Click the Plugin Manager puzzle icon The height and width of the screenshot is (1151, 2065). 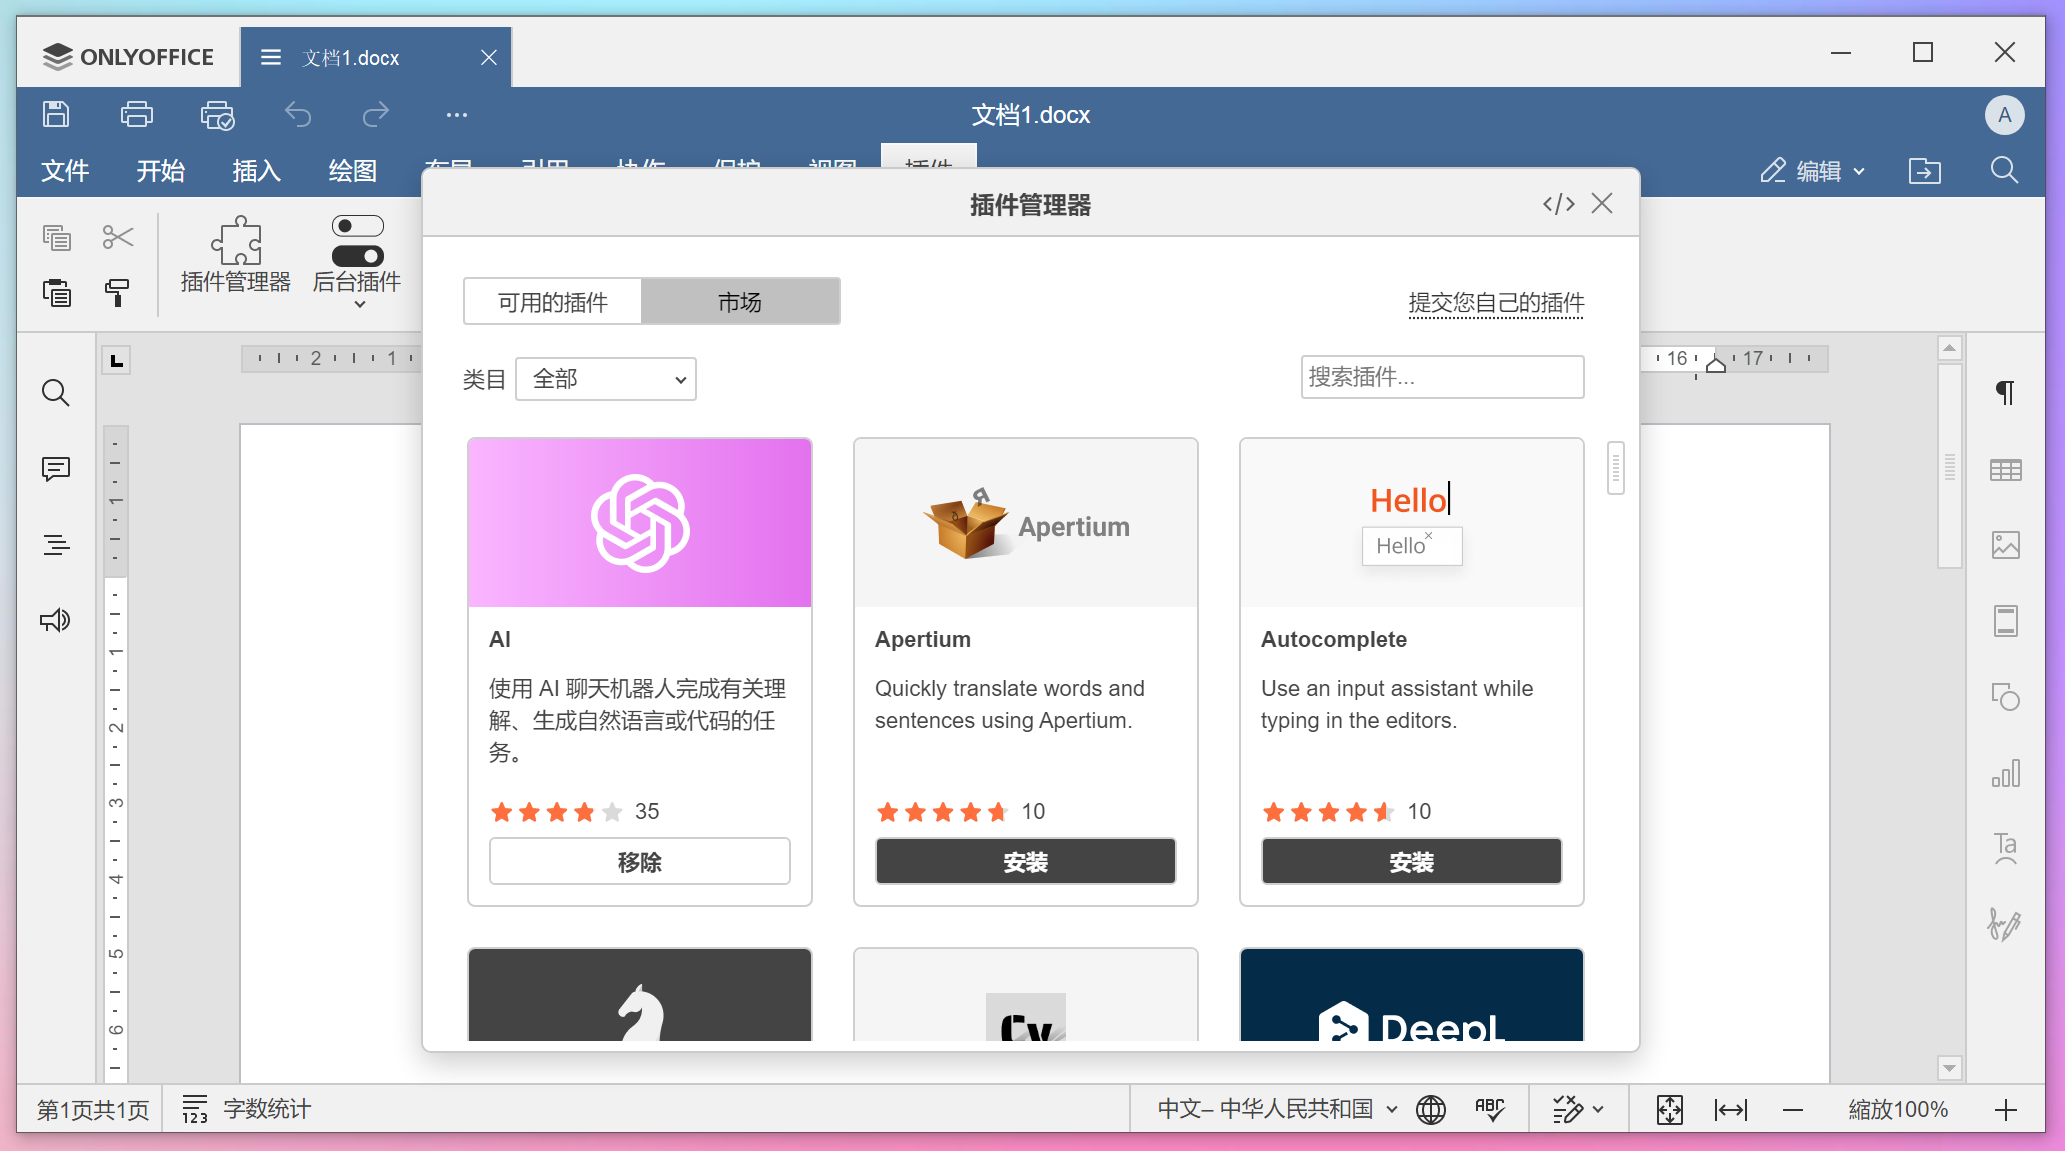coord(236,241)
